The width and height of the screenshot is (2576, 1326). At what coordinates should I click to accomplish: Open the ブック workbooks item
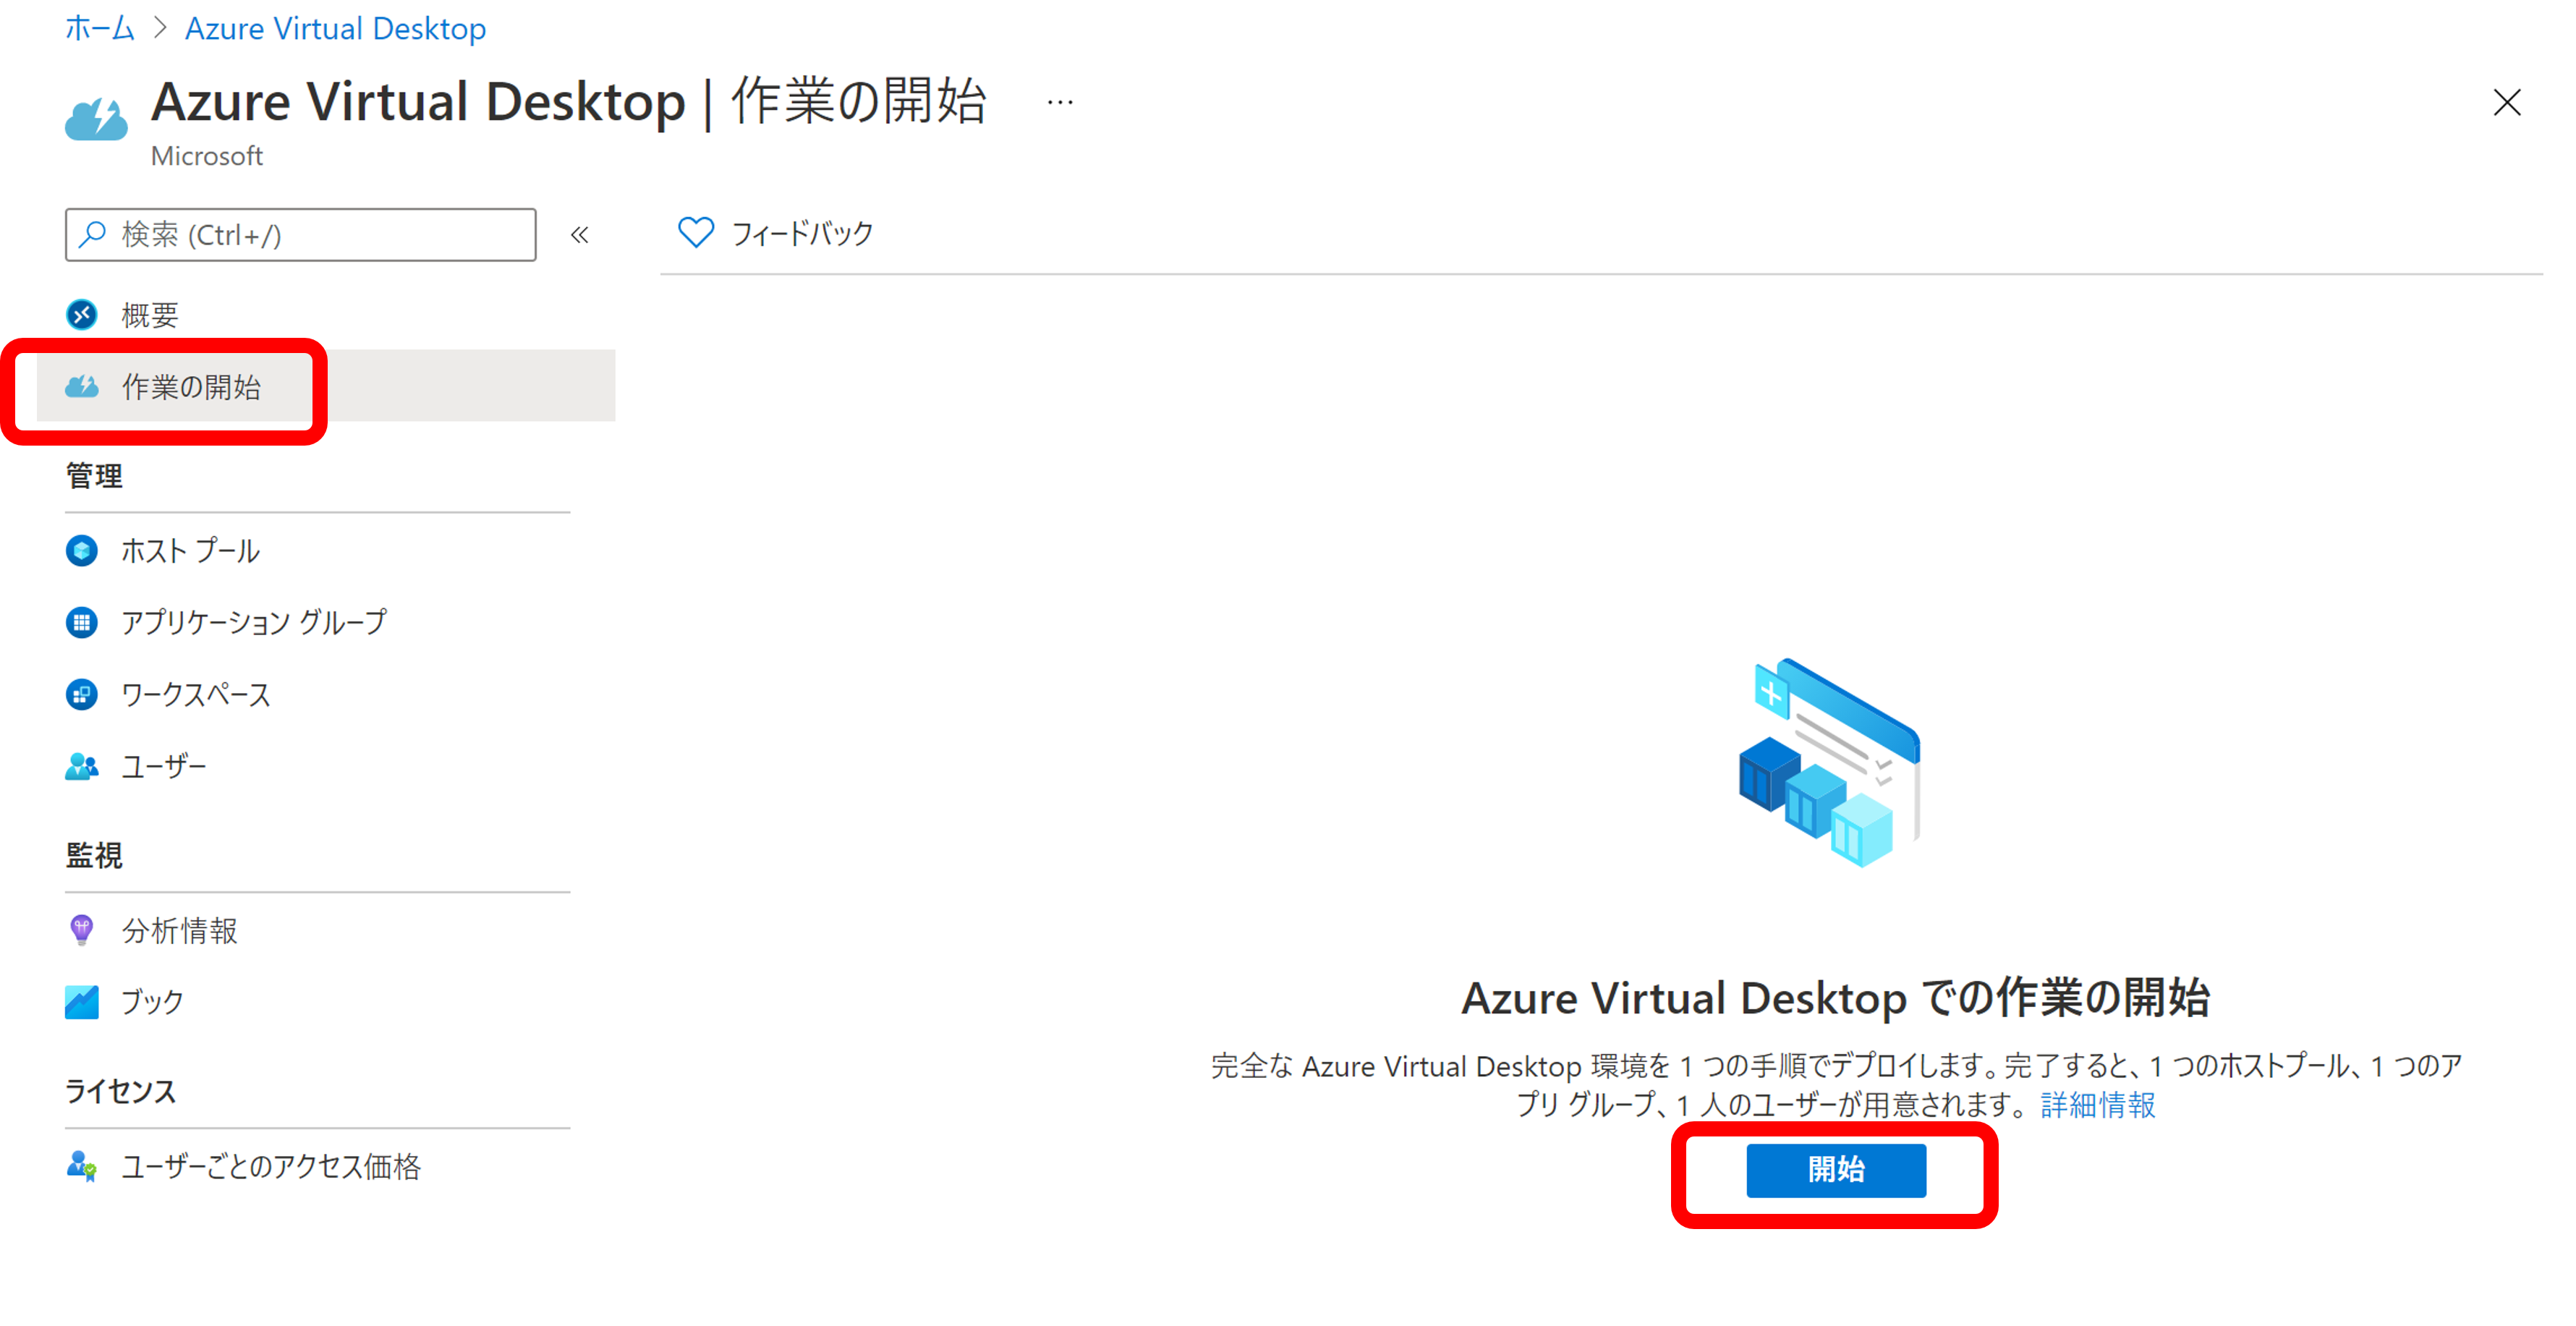tap(152, 1001)
